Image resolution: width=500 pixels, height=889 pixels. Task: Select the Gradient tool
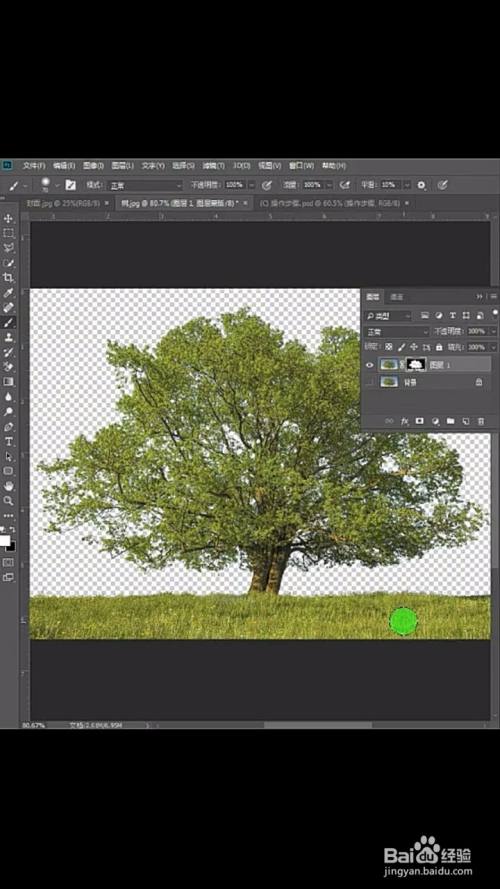[x=9, y=382]
